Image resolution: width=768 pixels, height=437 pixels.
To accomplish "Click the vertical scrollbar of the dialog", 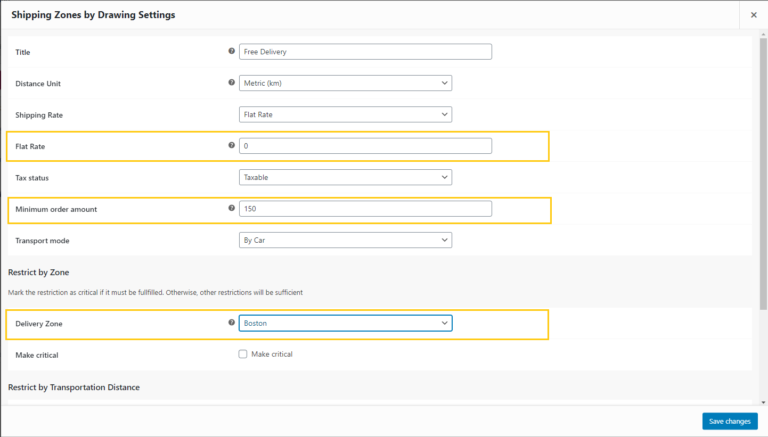I will point(763,200).
